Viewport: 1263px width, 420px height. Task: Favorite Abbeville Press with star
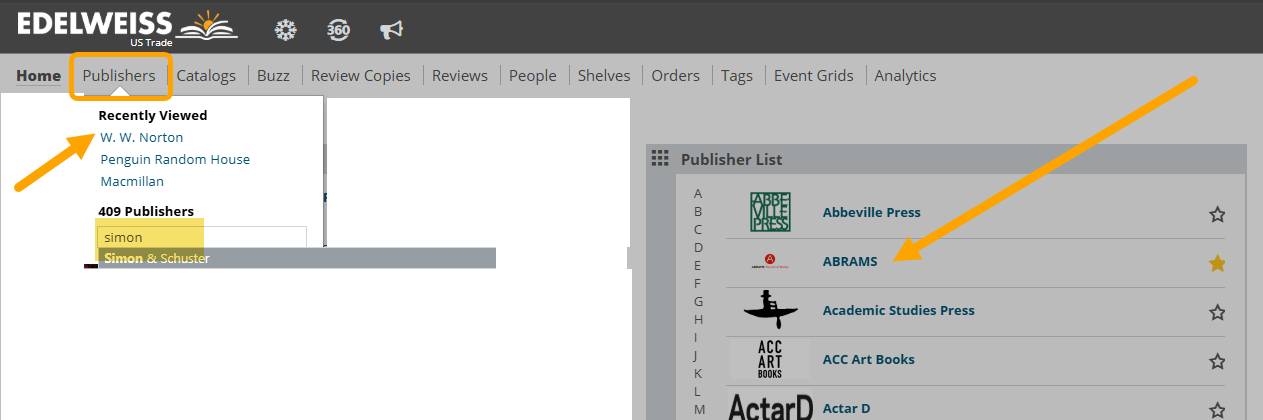coord(1217,214)
